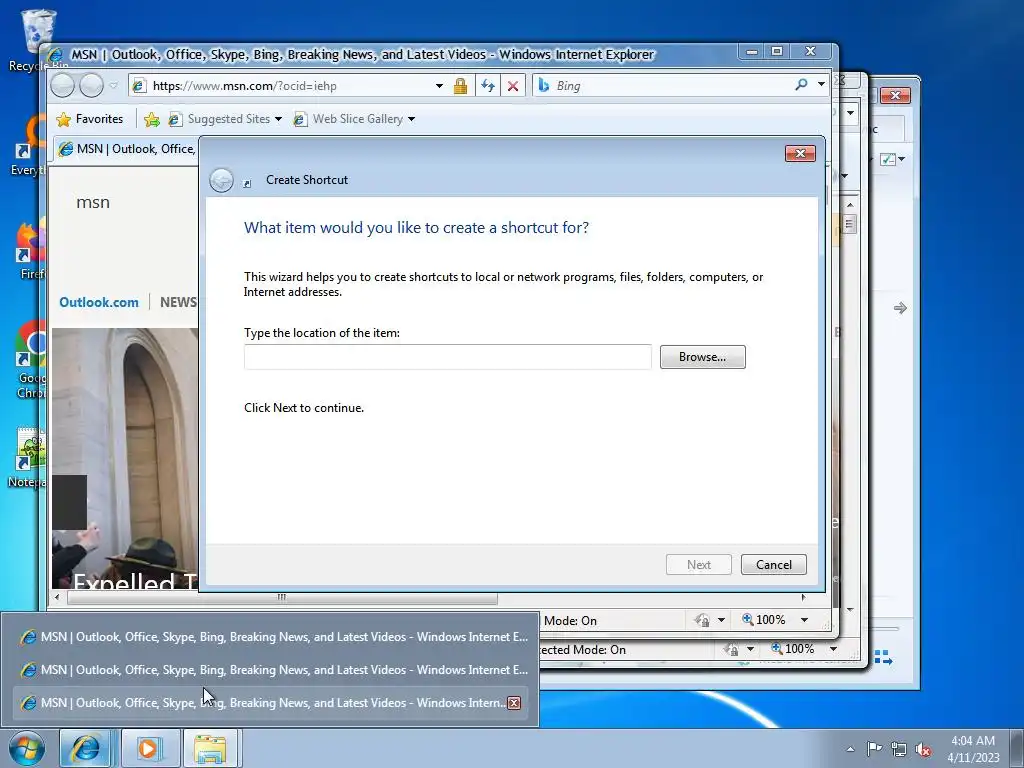Click the Refresh page icon

(x=487, y=86)
